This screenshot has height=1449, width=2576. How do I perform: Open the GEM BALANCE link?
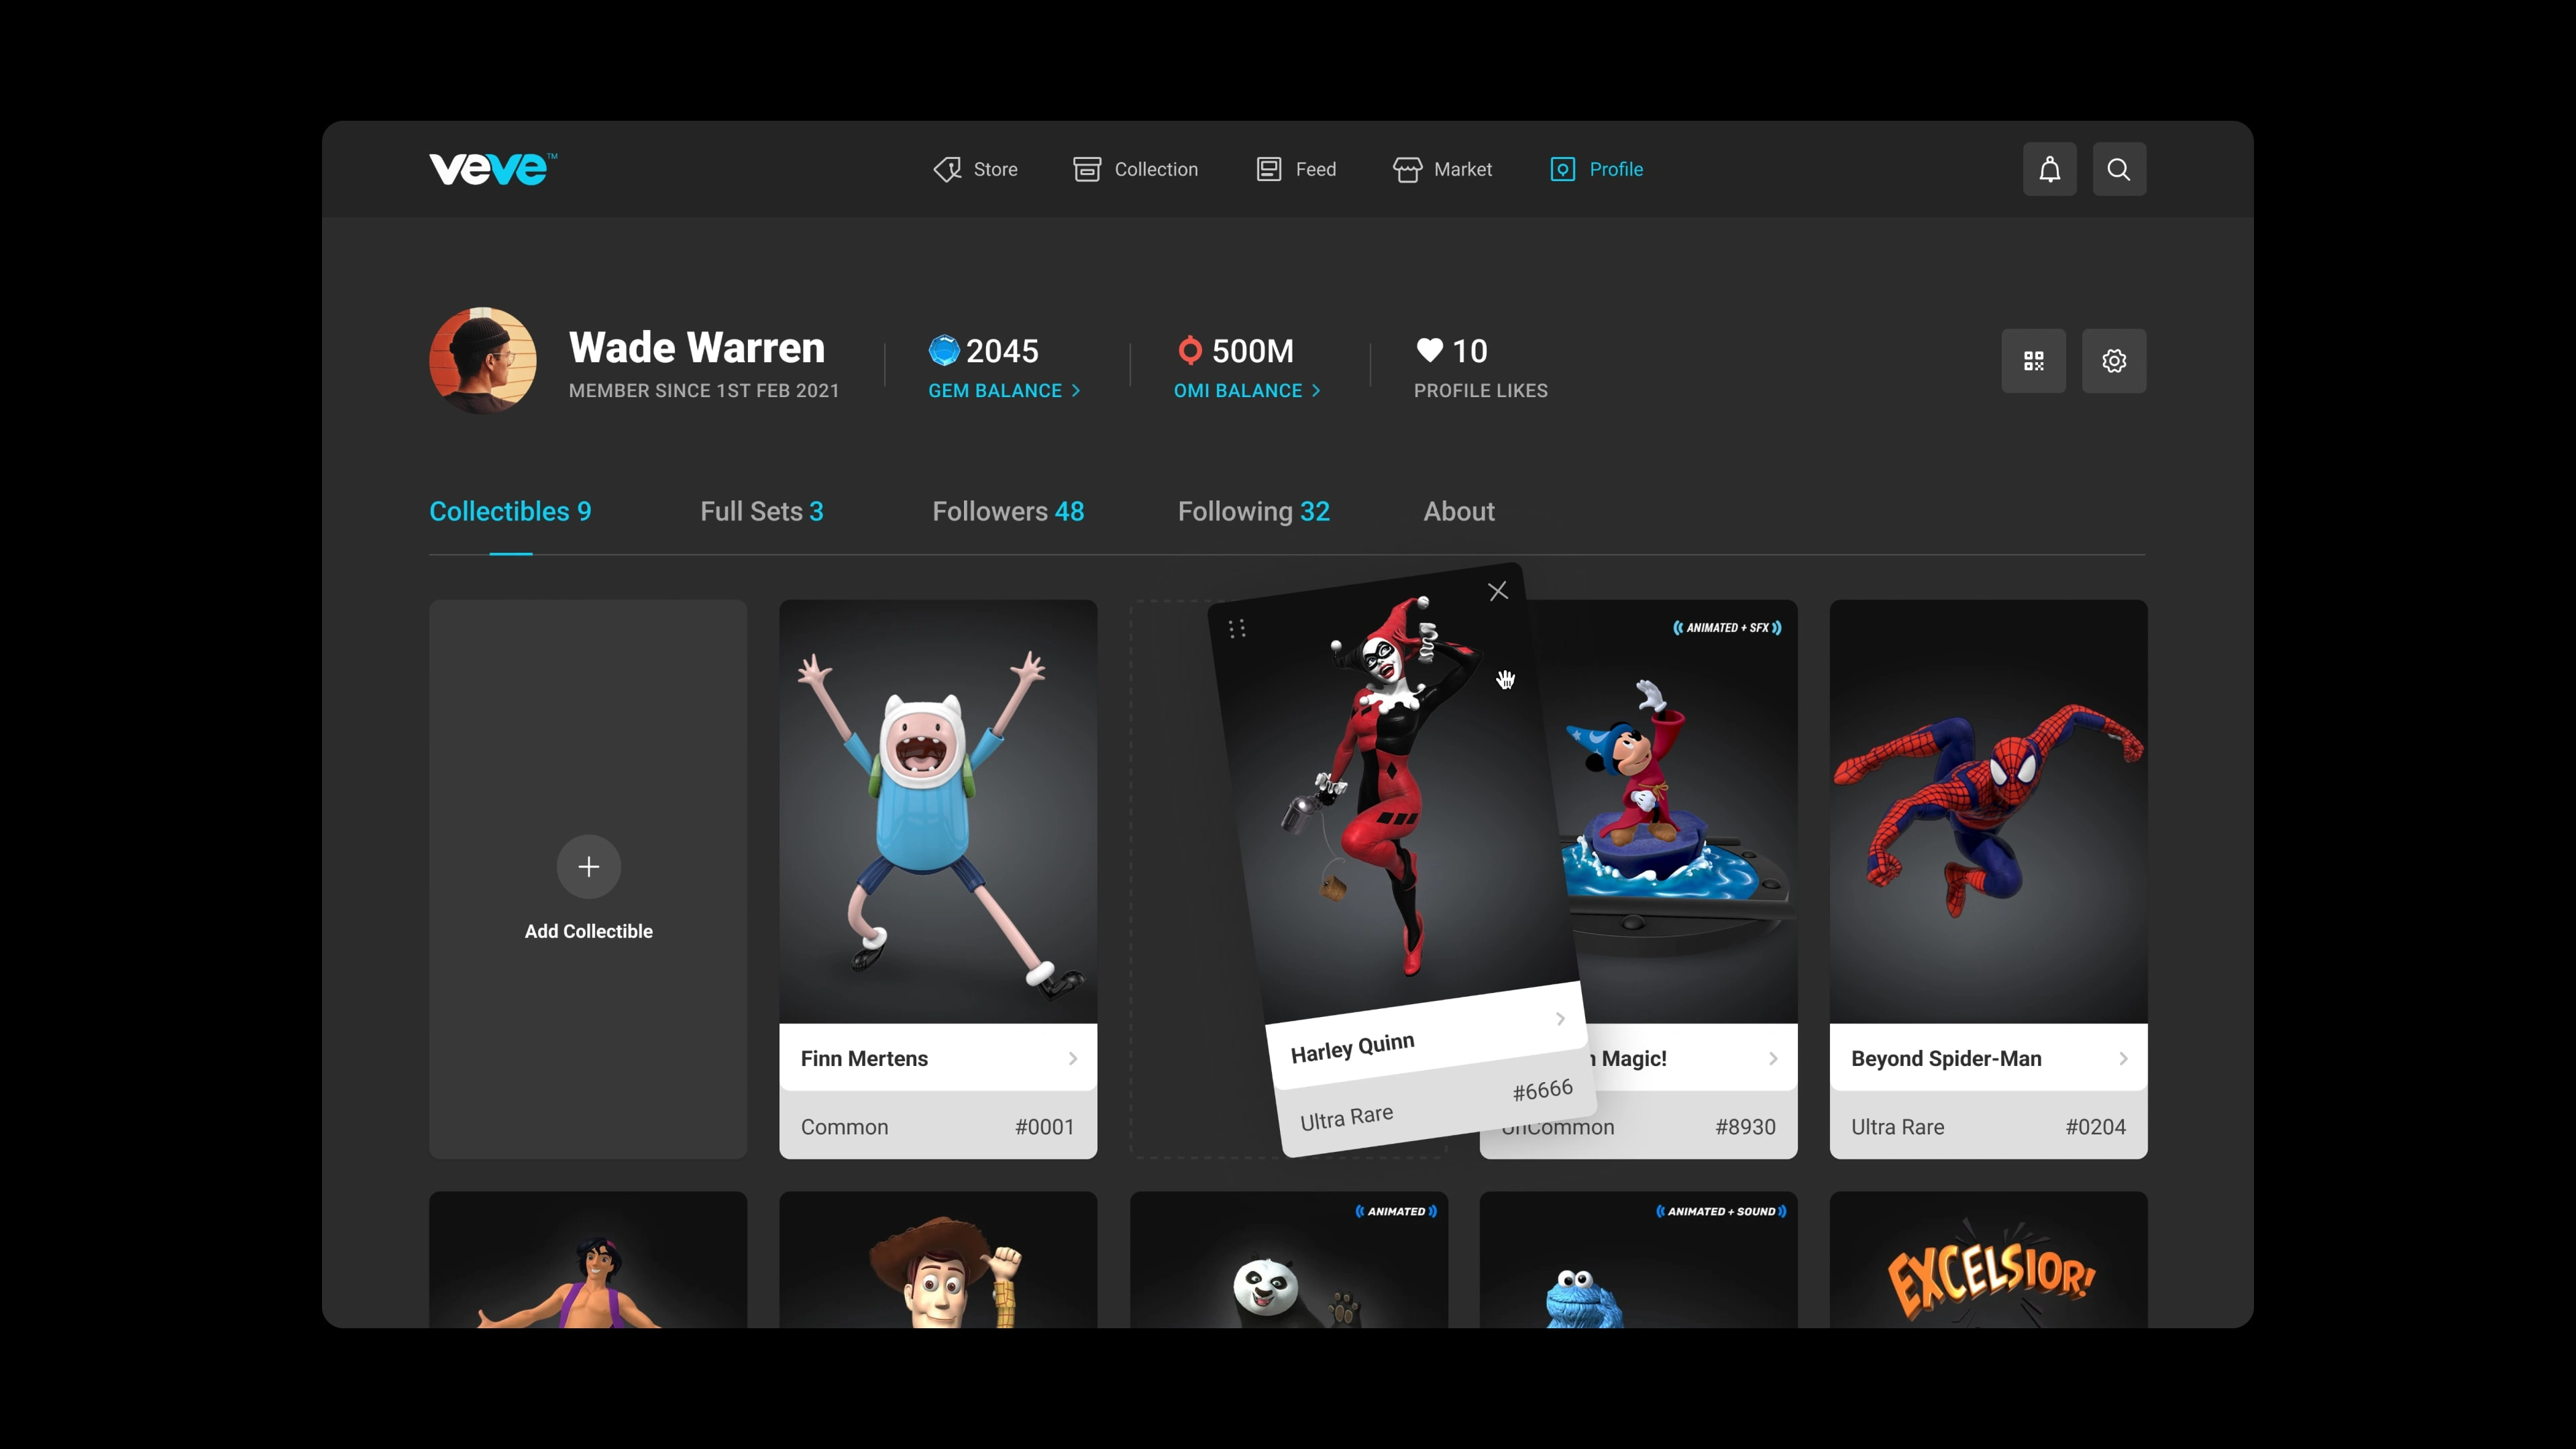pos(1003,391)
